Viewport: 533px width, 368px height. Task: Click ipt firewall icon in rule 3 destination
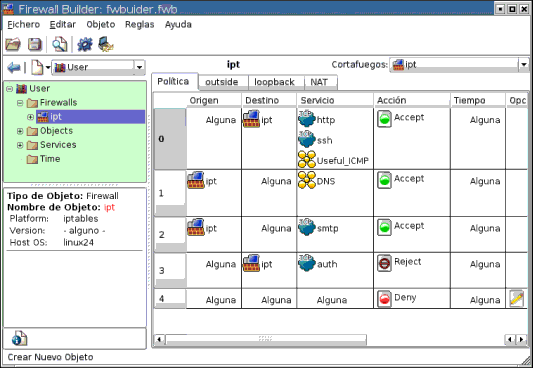[251, 263]
